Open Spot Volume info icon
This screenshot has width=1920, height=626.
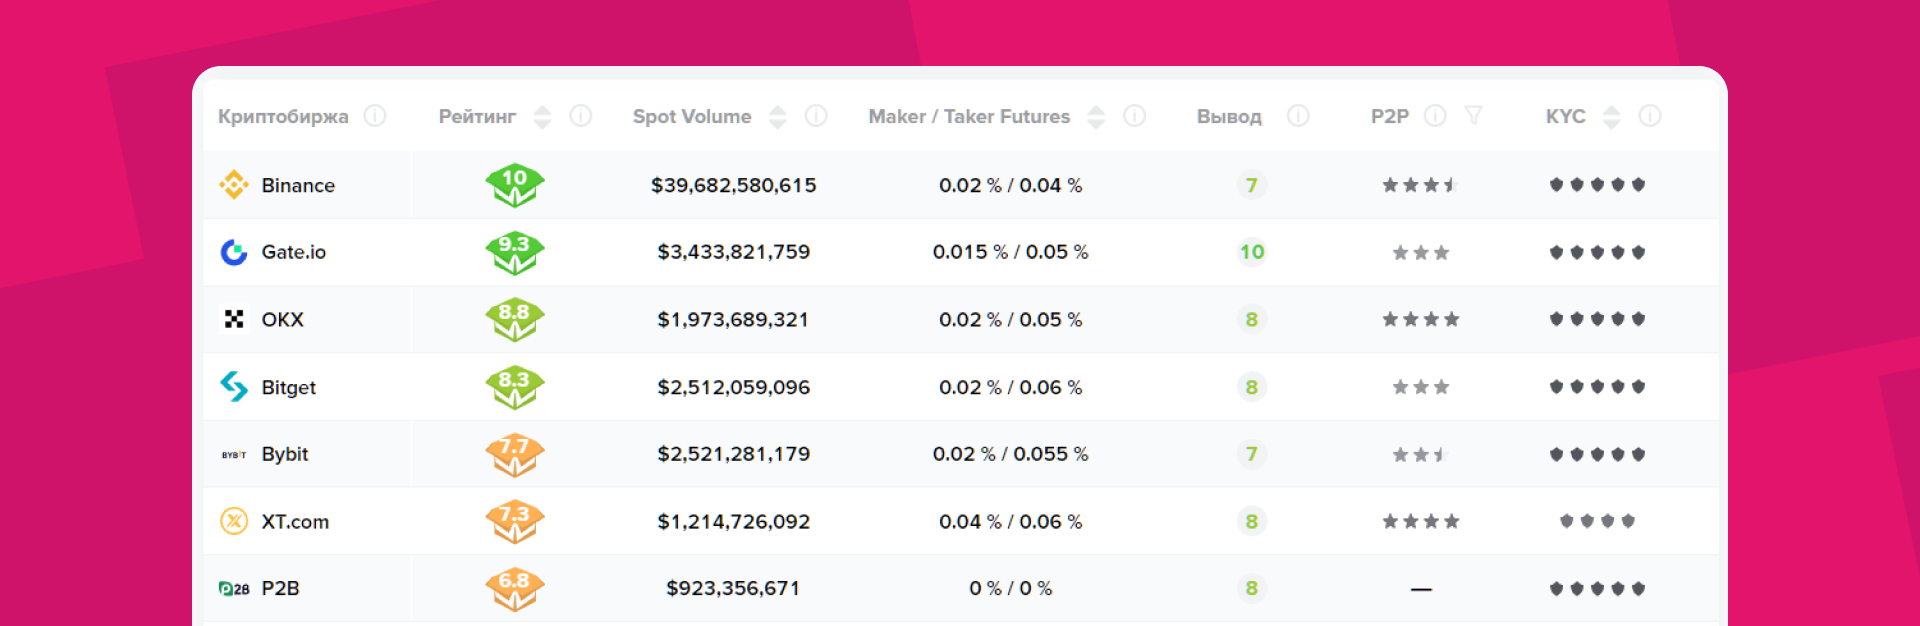816,116
